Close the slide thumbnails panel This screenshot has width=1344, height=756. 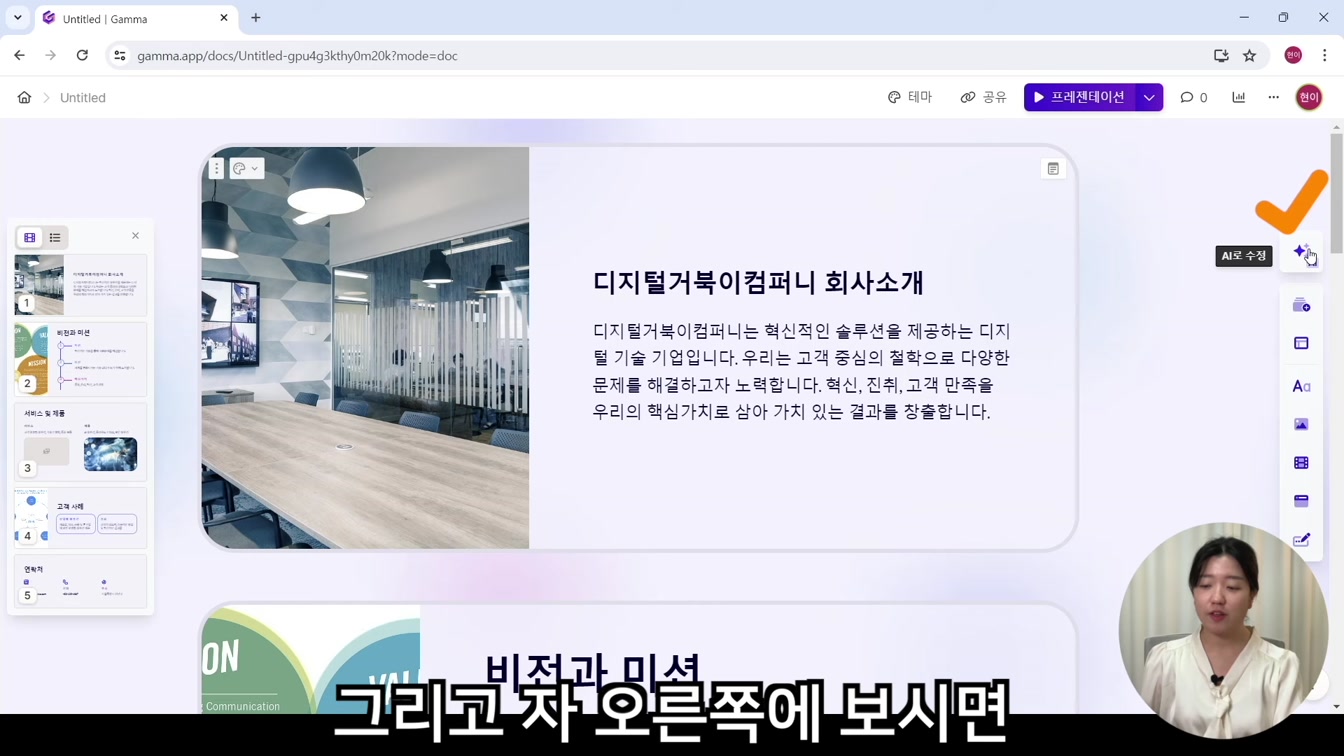point(135,236)
